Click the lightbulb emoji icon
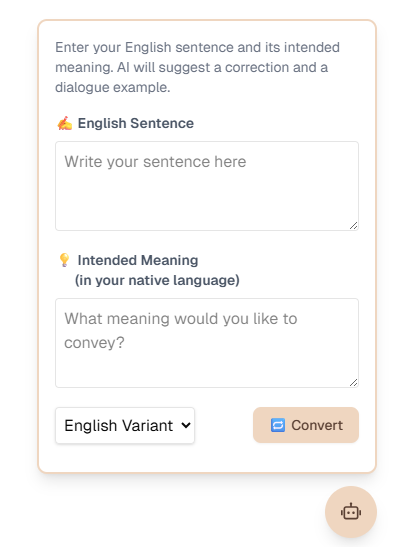 (x=65, y=260)
